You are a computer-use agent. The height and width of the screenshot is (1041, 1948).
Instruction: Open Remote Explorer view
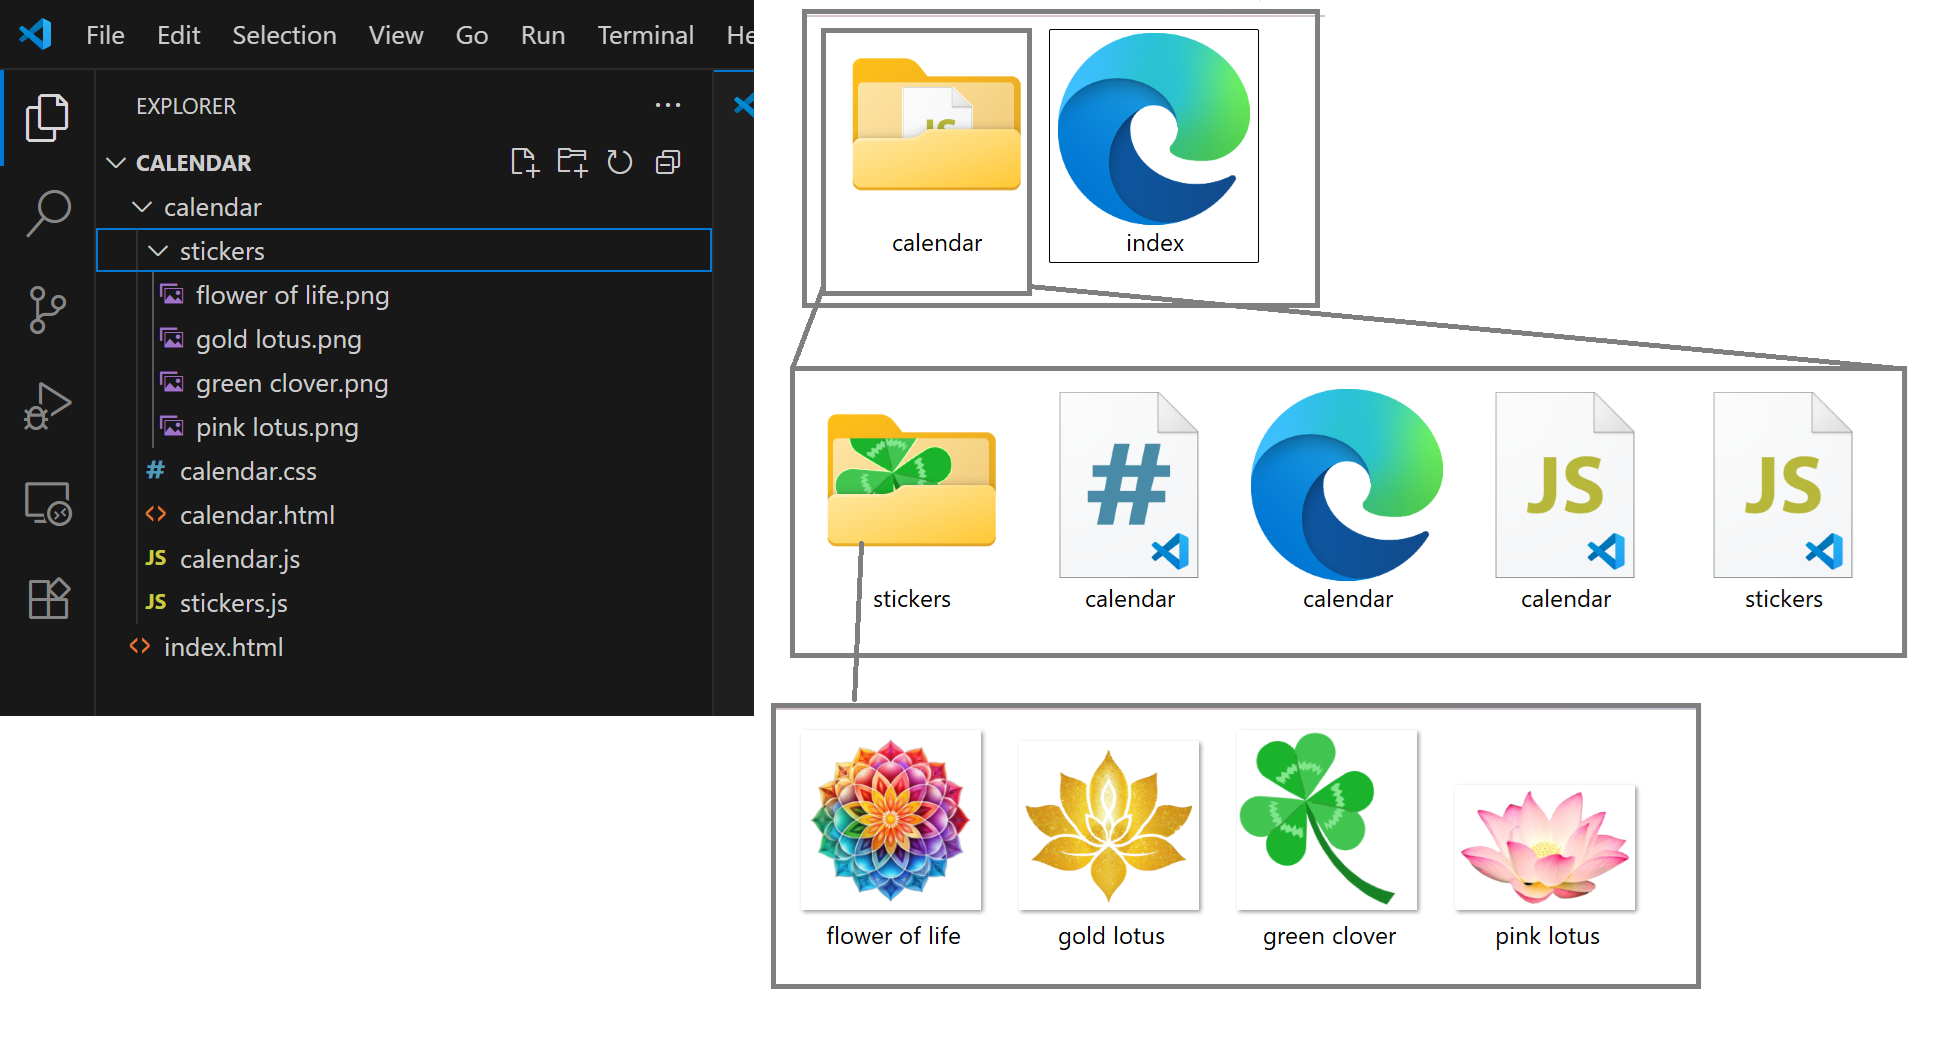pos(47,503)
